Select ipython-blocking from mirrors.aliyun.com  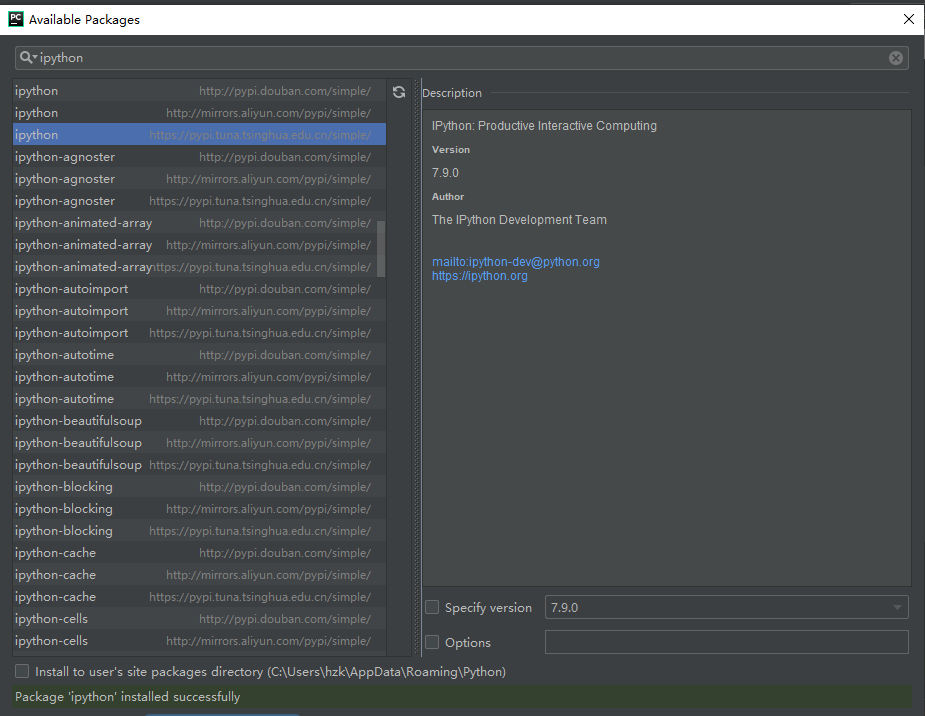pyautogui.click(x=199, y=509)
